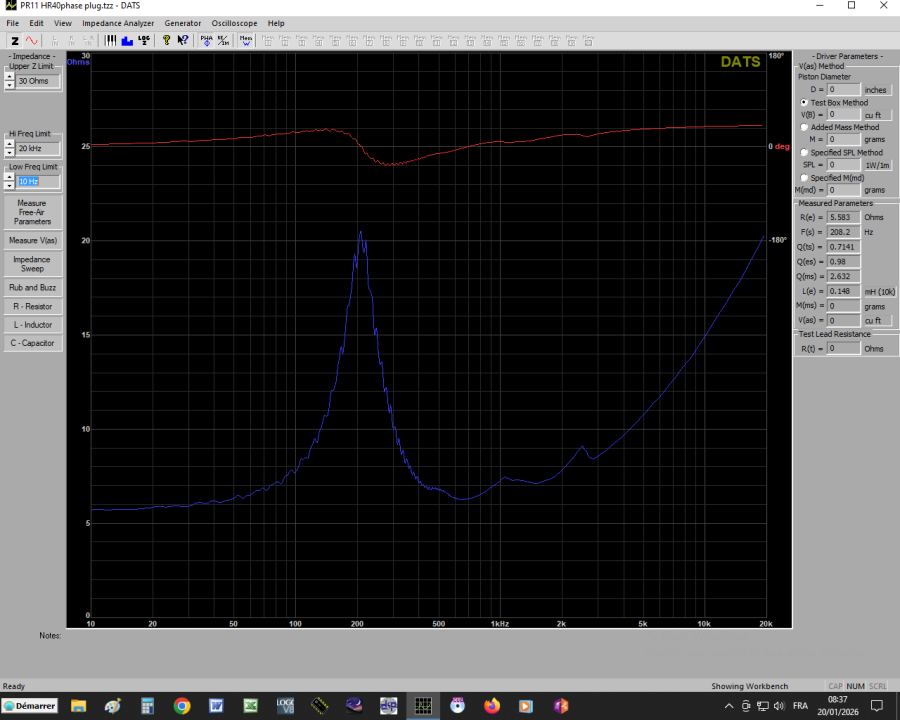Click the context help arrow icon
Screen dimensions: 900x720
click(x=183, y=40)
